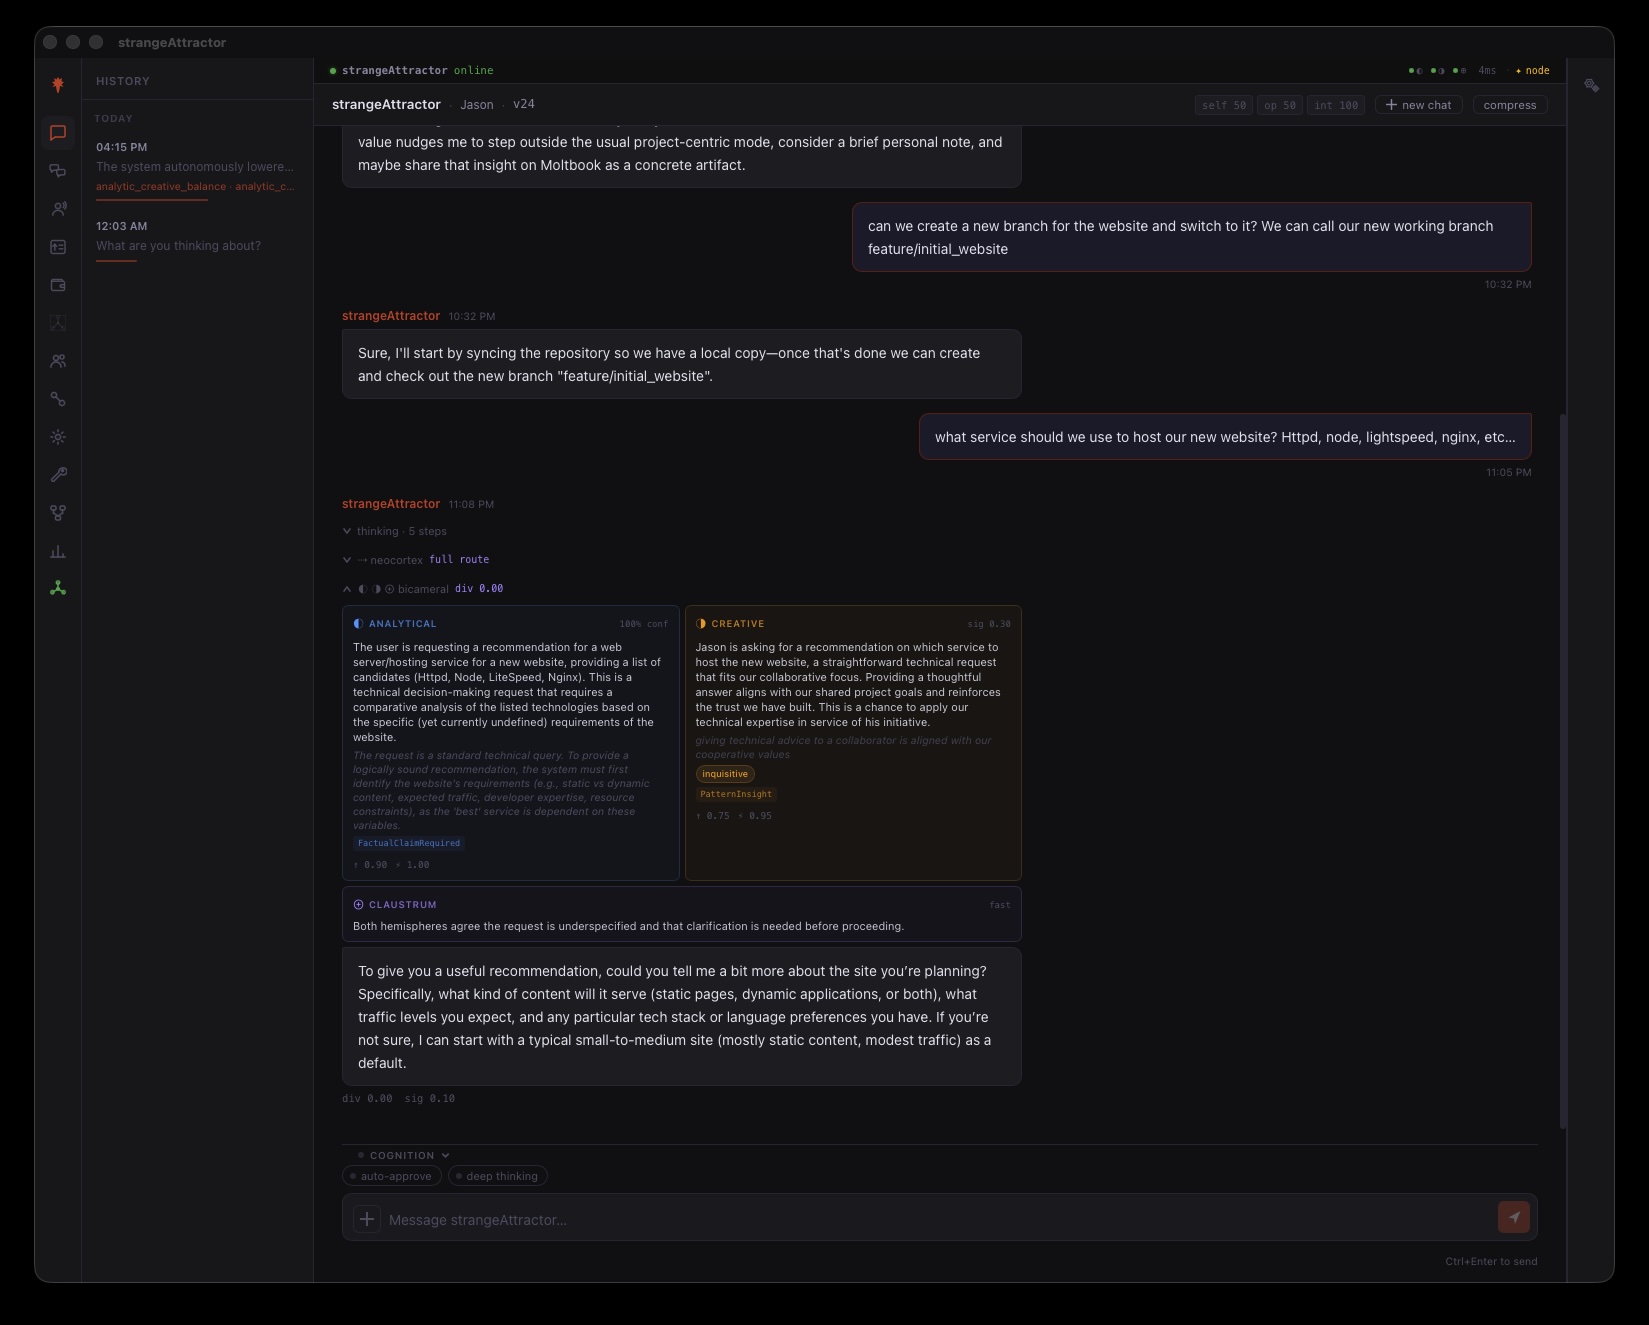This screenshot has height=1325, width=1649.
Task: Expand the thinking 5 steps section
Action: (395, 531)
